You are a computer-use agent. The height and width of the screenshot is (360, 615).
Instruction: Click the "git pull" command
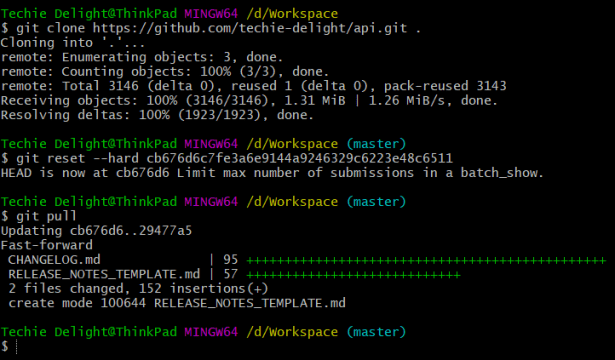[46, 216]
